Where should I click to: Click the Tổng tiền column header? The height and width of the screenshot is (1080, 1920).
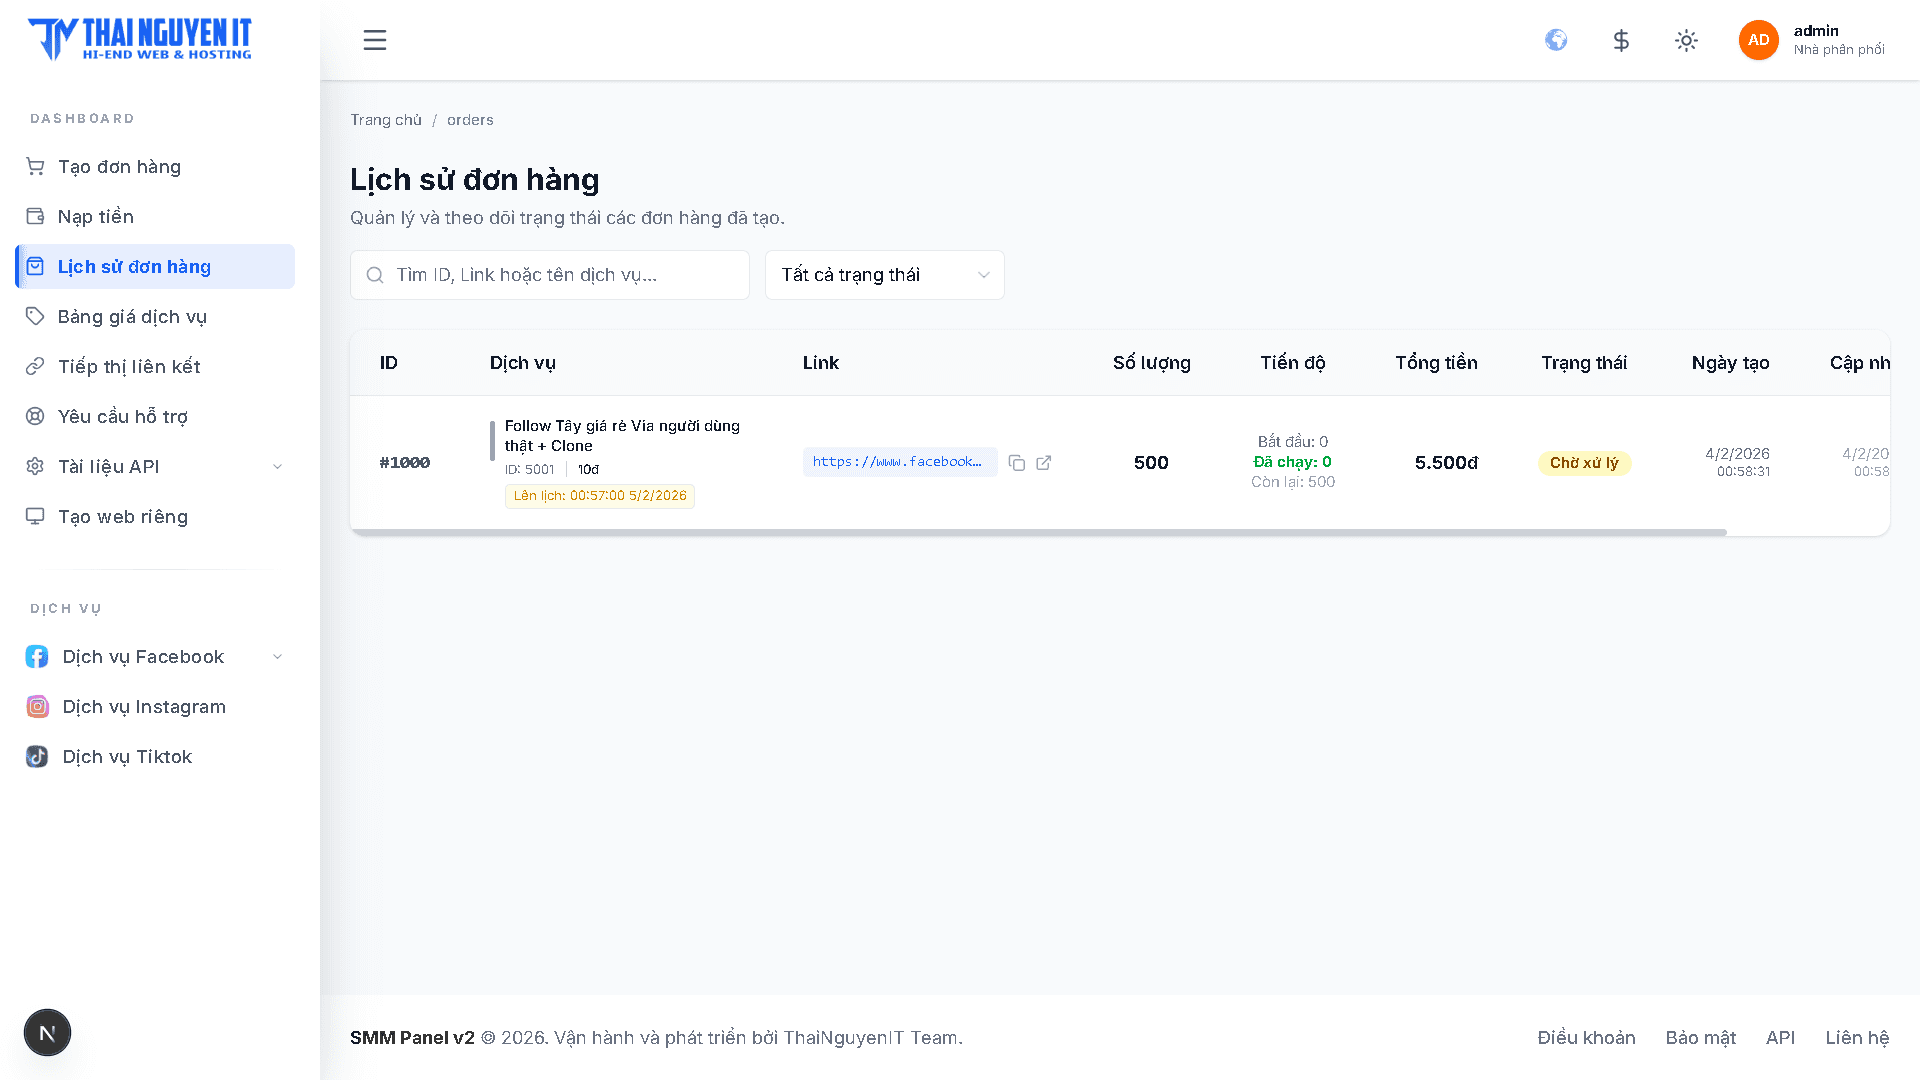[x=1436, y=363]
